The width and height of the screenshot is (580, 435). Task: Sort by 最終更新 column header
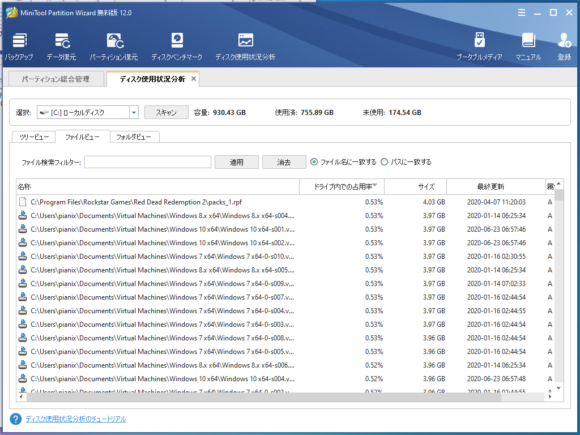(x=496, y=186)
